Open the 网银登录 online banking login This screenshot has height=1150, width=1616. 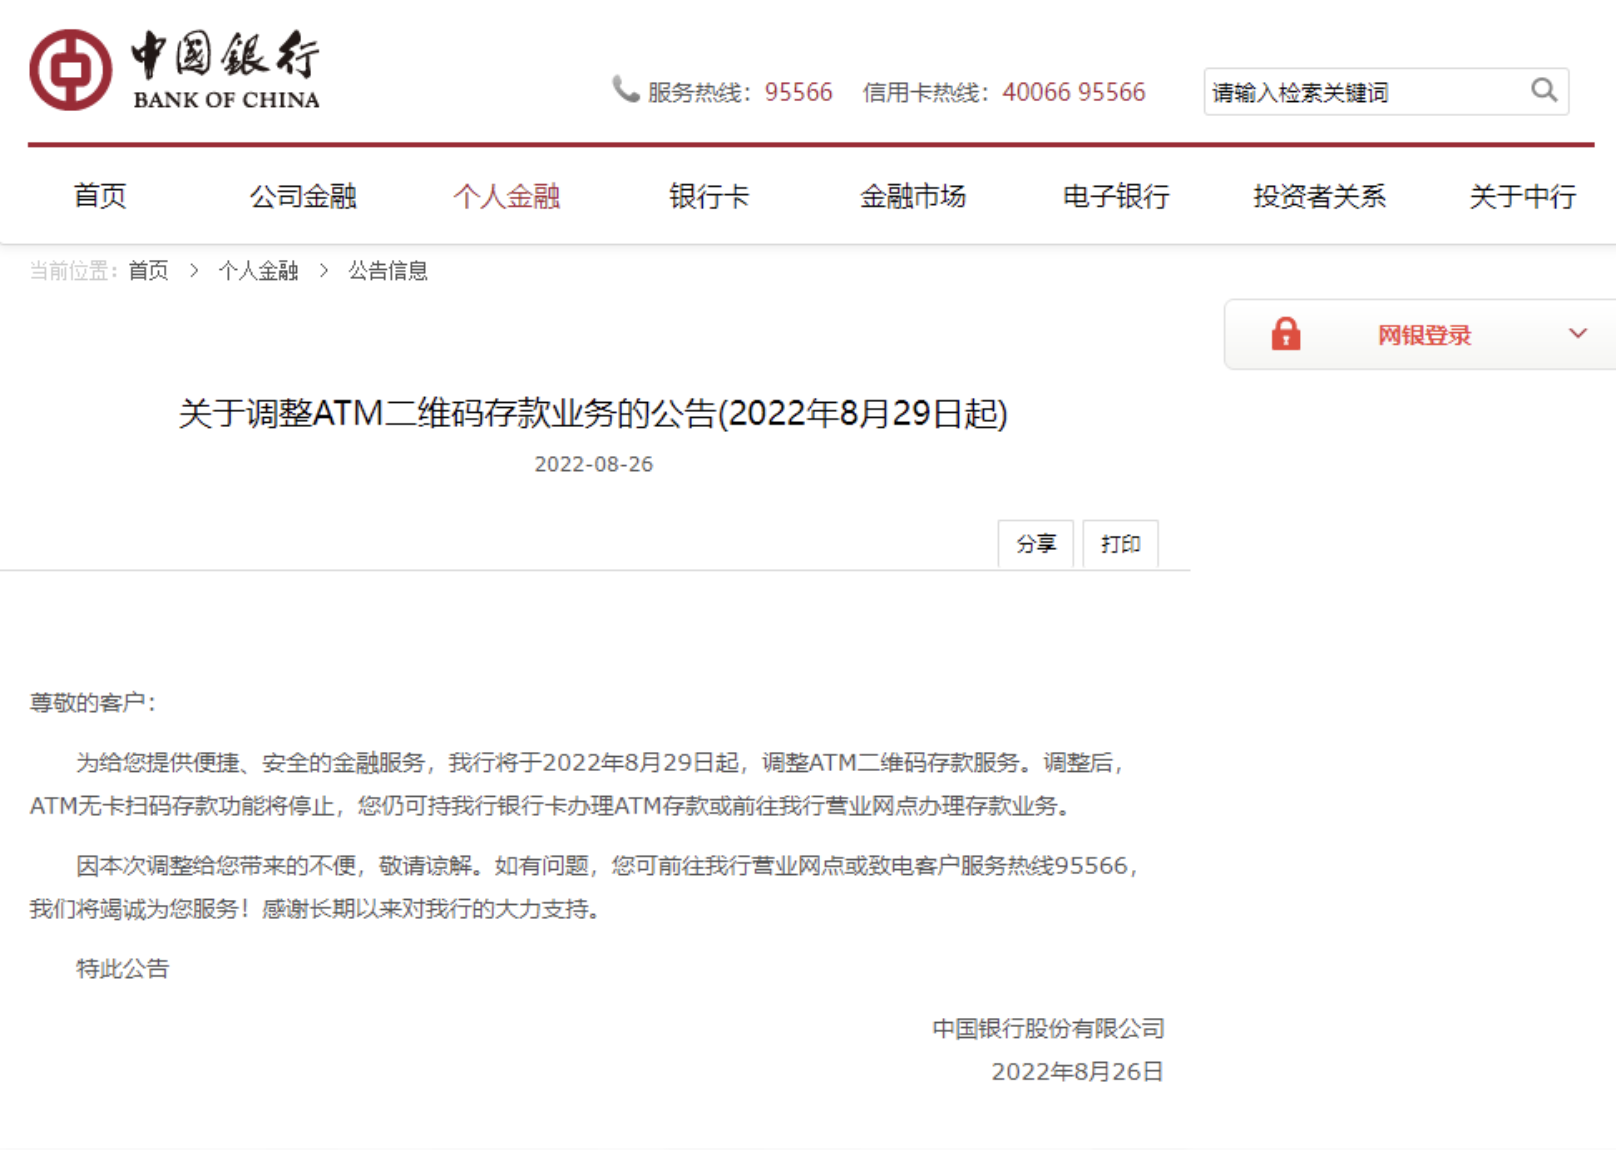point(1423,335)
